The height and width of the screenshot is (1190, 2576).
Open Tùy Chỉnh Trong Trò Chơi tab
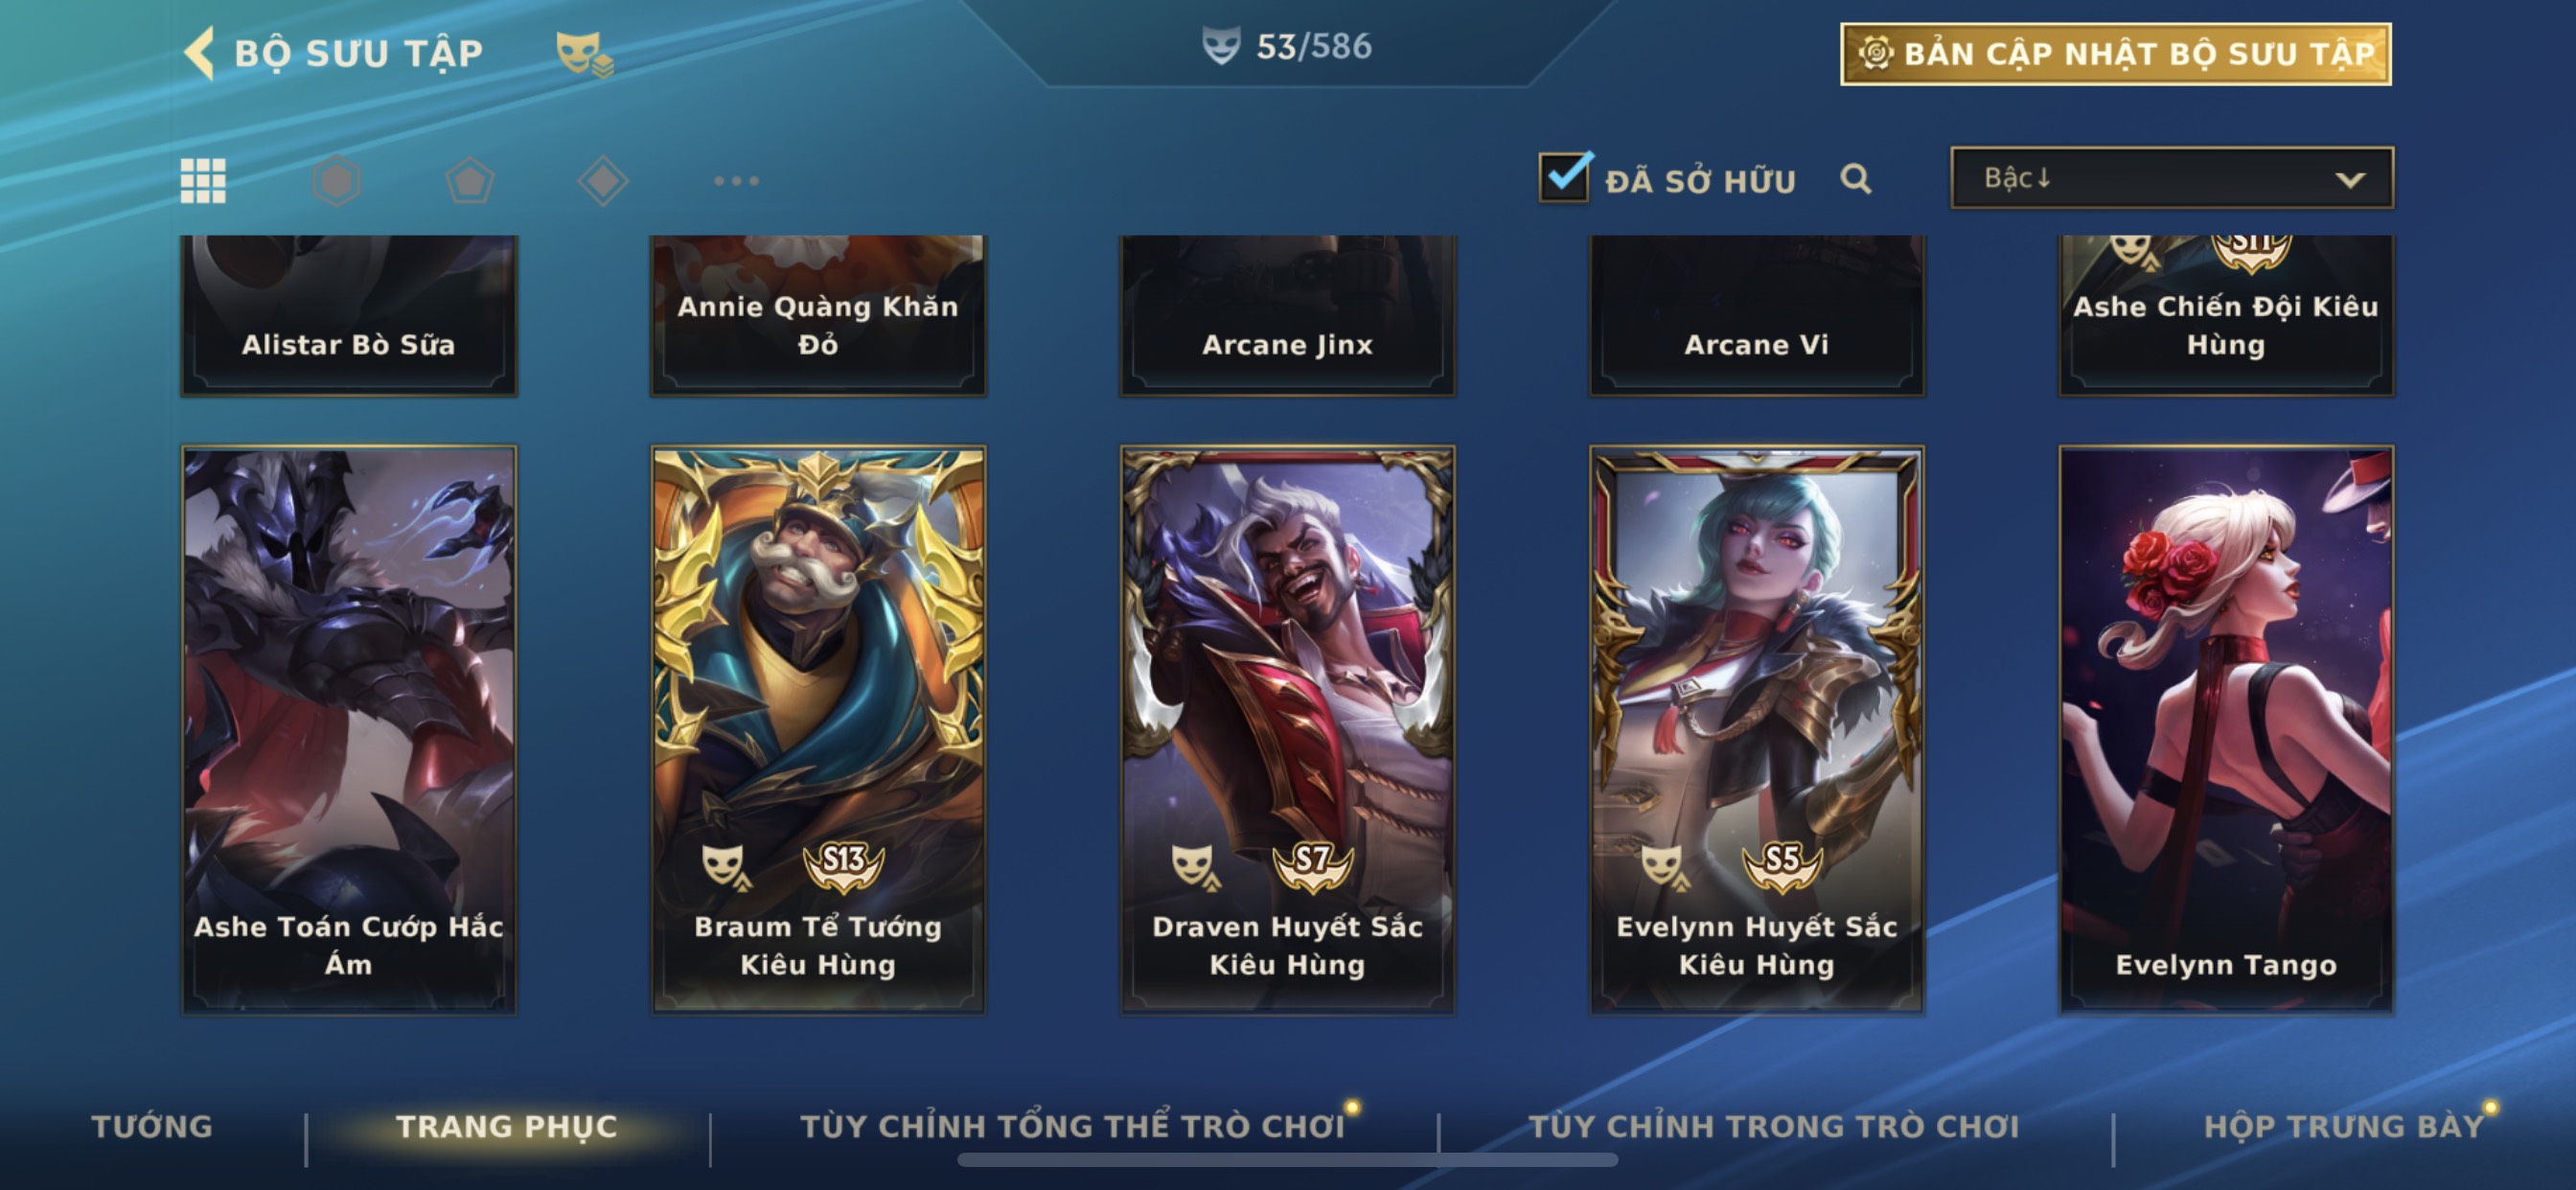1773,1126
